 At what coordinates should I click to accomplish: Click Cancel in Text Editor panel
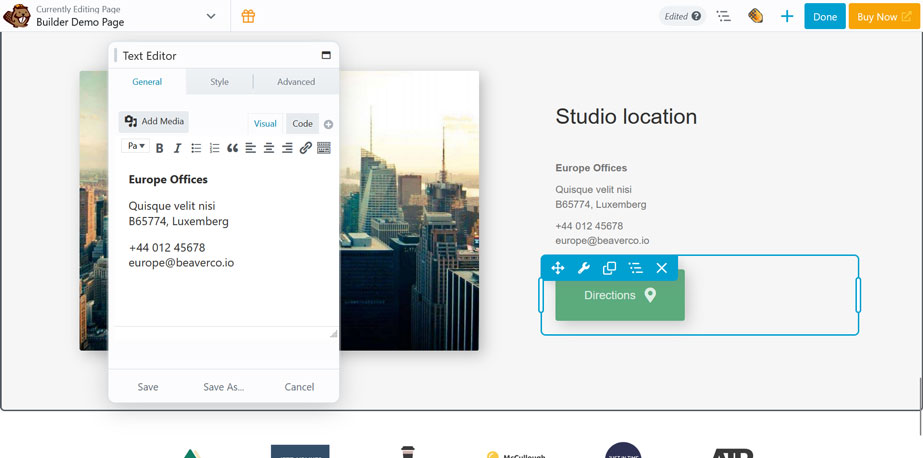tap(299, 387)
